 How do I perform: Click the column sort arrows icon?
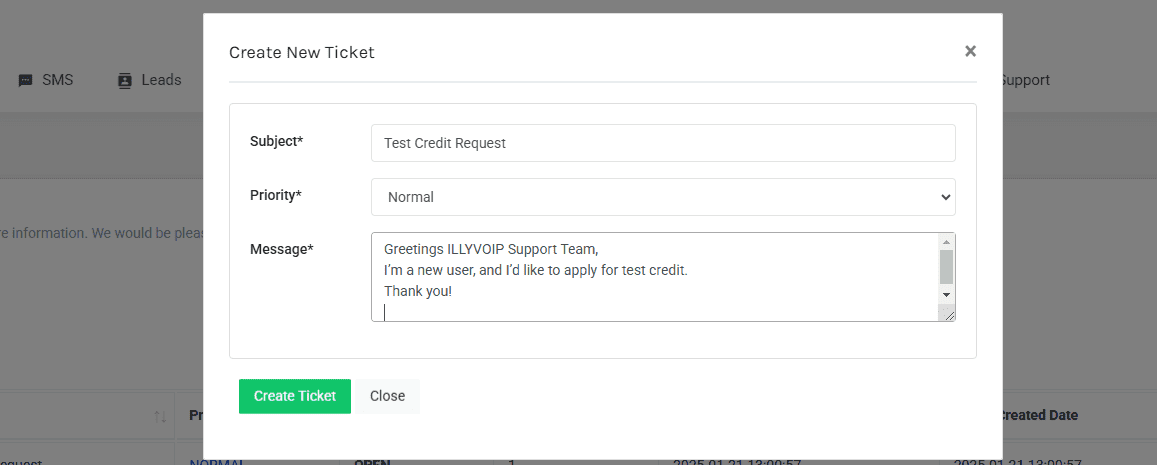(160, 416)
